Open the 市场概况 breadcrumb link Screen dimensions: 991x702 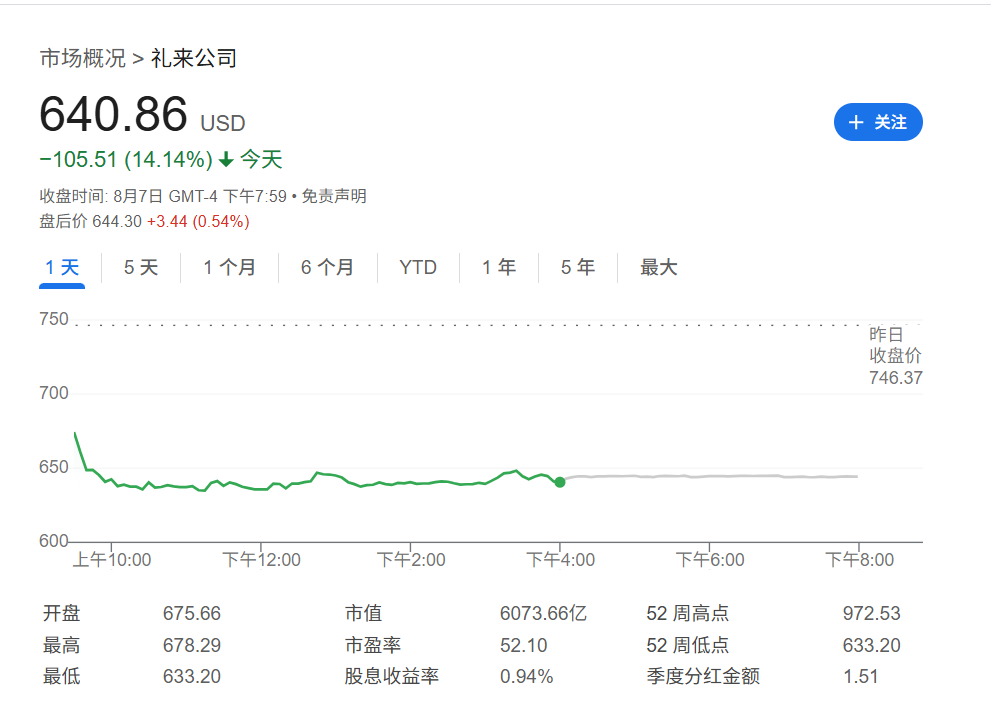[83, 58]
